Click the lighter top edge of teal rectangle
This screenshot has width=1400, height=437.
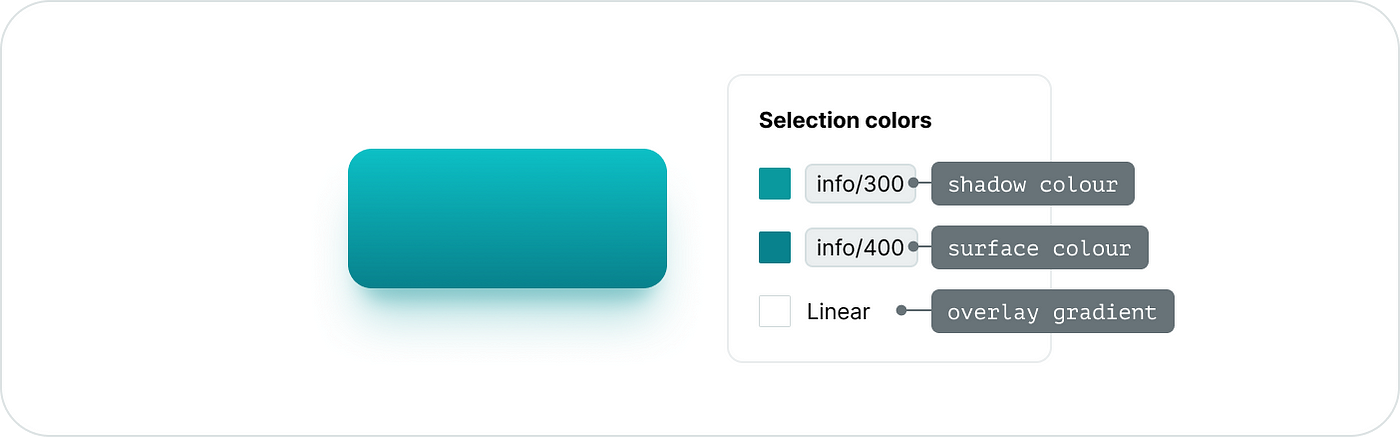[507, 154]
